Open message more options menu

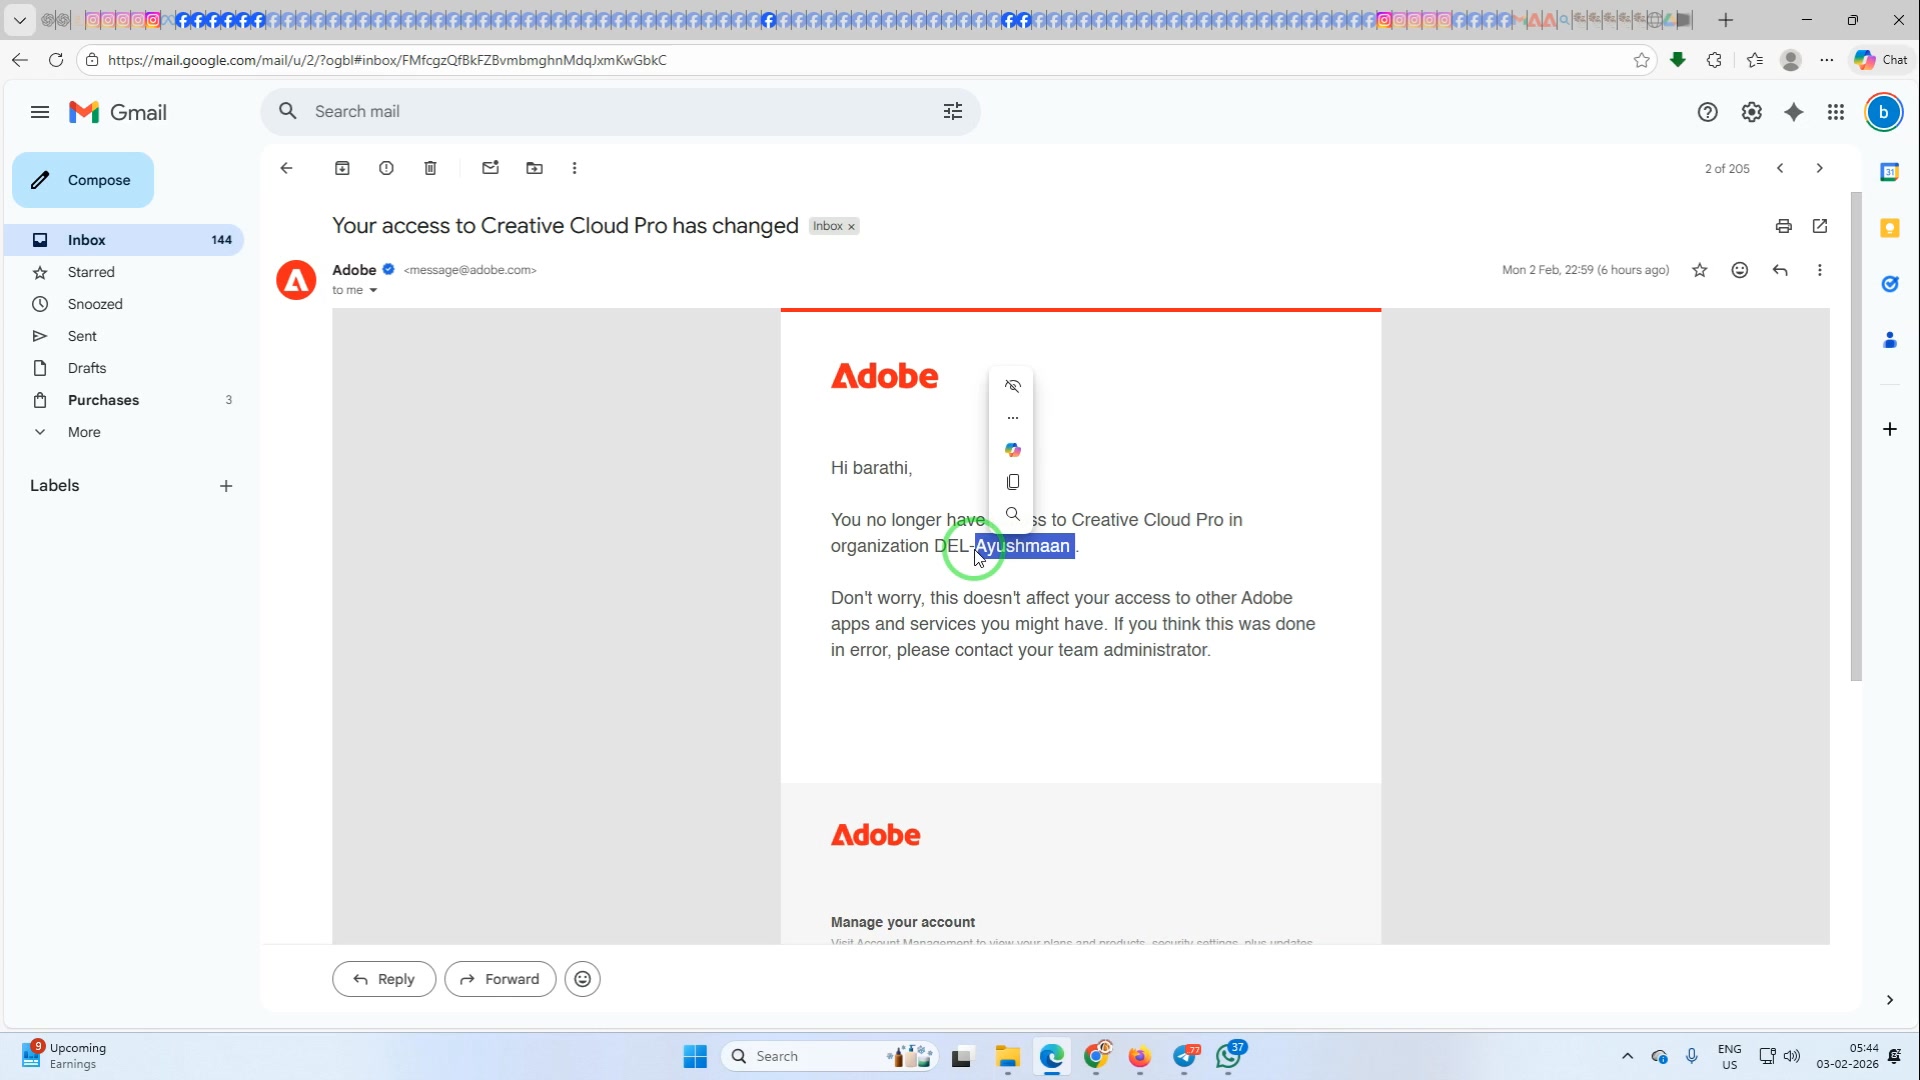coord(1819,270)
